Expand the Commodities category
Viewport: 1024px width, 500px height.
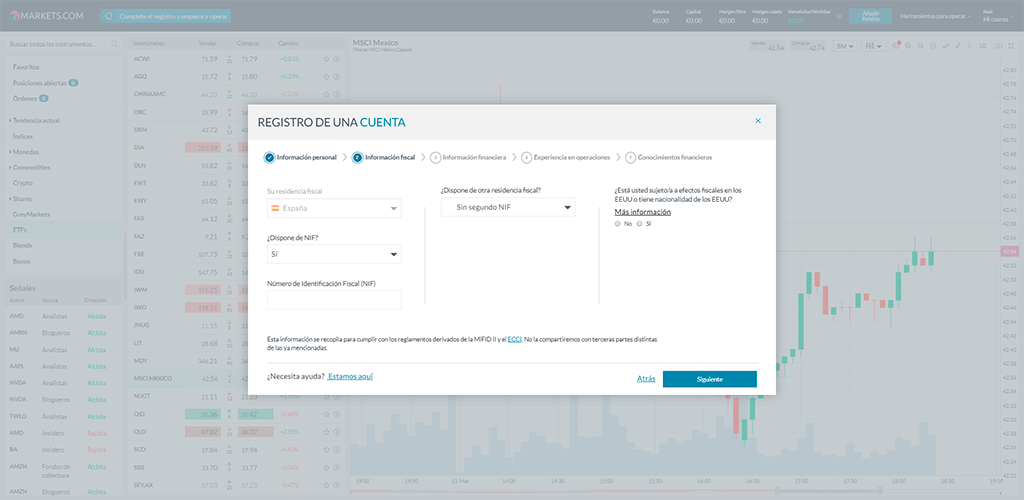31,167
